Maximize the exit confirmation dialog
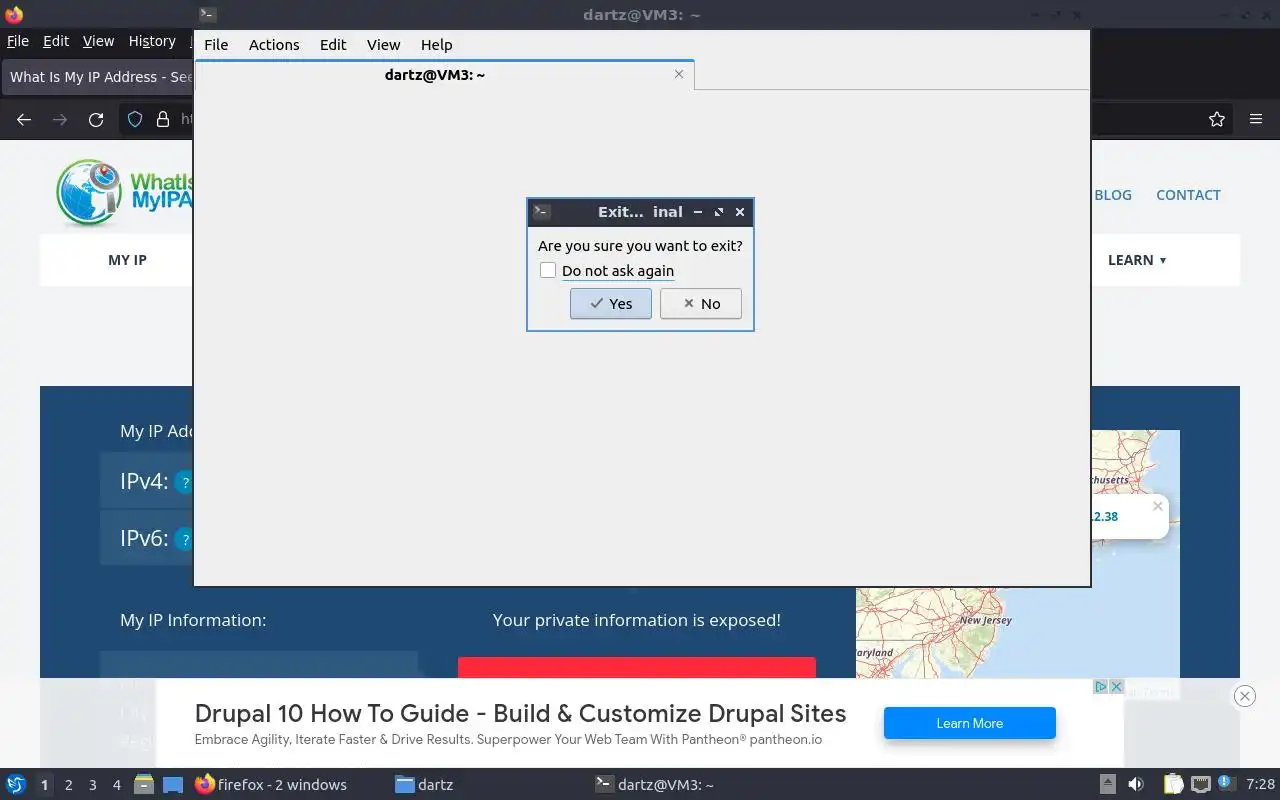Image resolution: width=1280 pixels, height=800 pixels. click(719, 212)
